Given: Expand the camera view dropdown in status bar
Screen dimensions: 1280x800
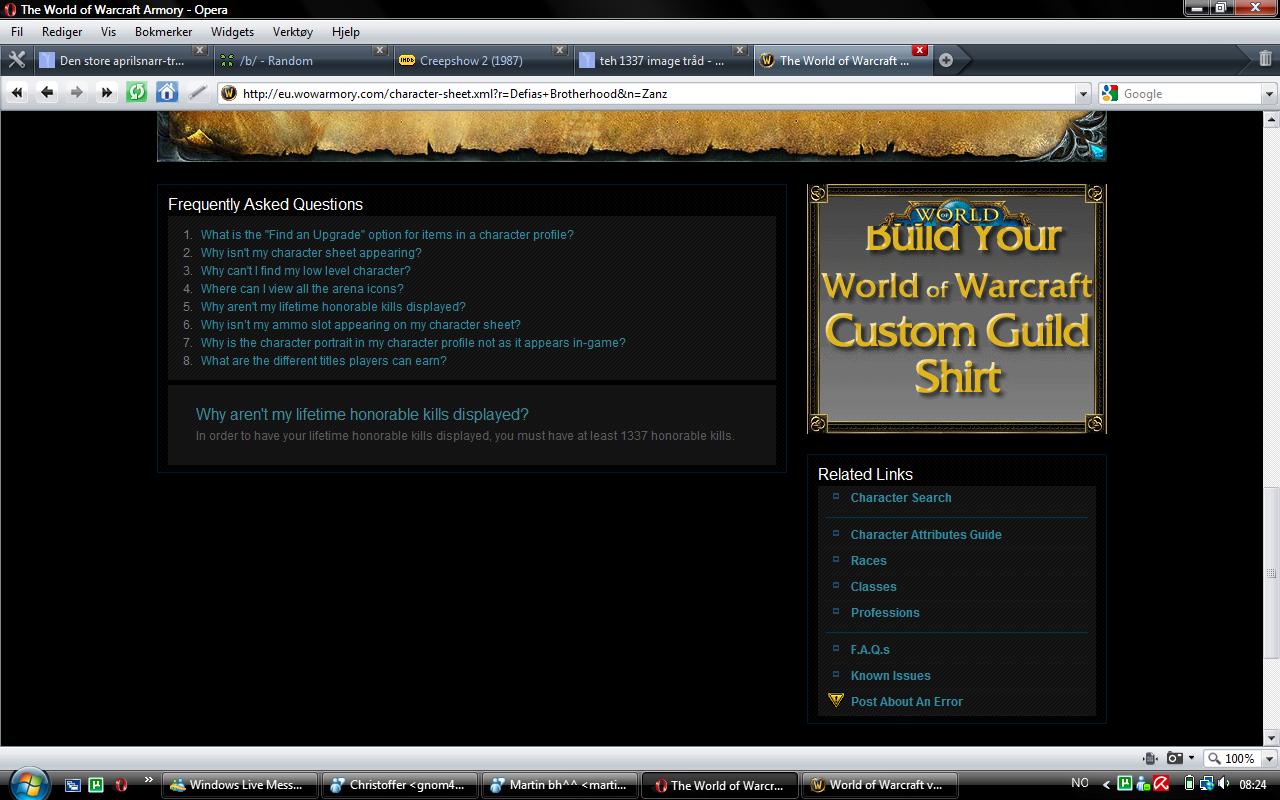Looking at the screenshot, I should (1191, 759).
